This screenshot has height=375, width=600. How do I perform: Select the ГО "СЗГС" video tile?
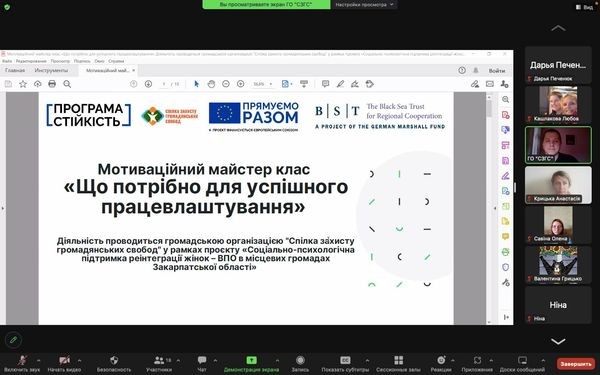(x=558, y=145)
